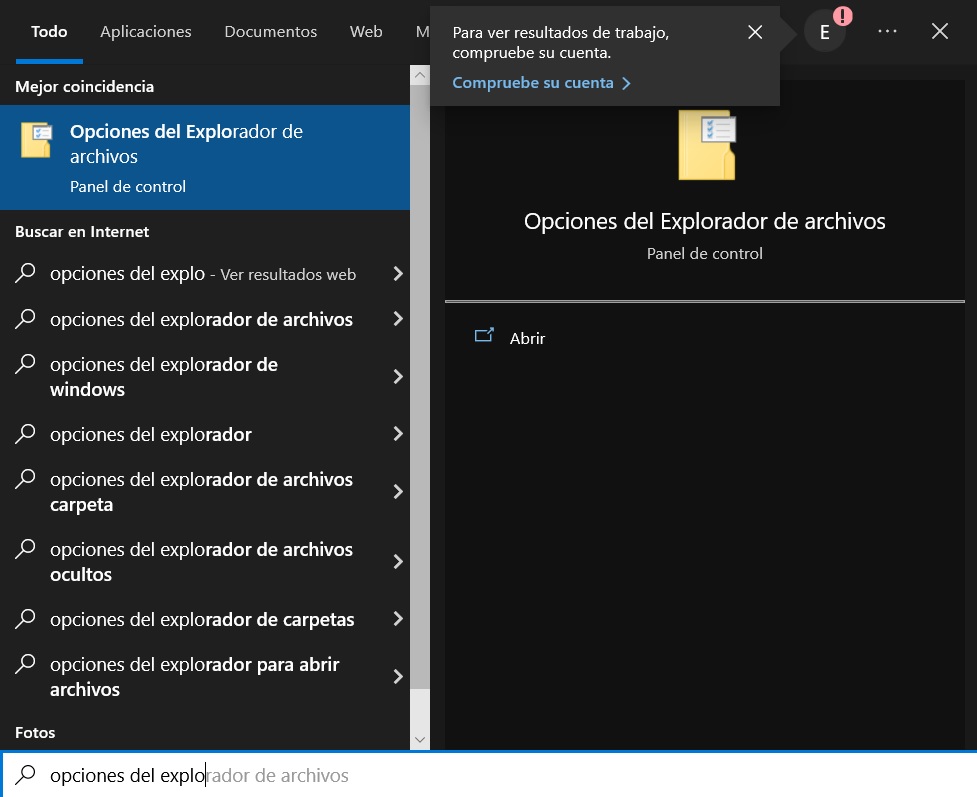
Task: Select the Documentos tab
Action: coord(270,32)
